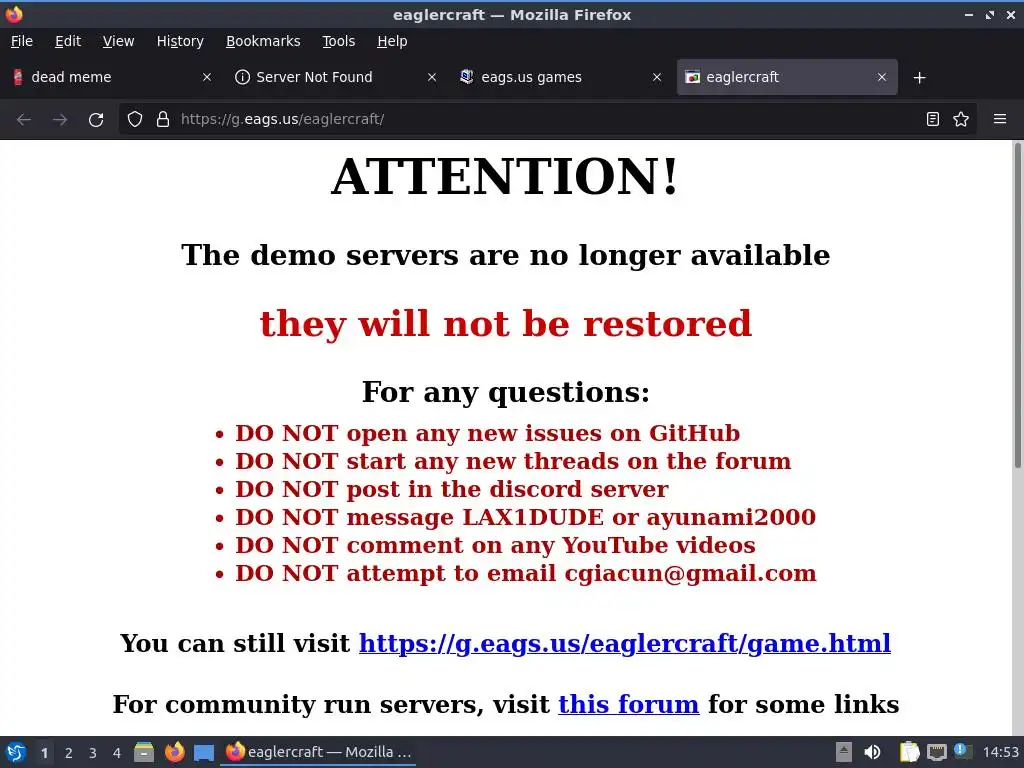Toggle reader view icon

(933, 120)
